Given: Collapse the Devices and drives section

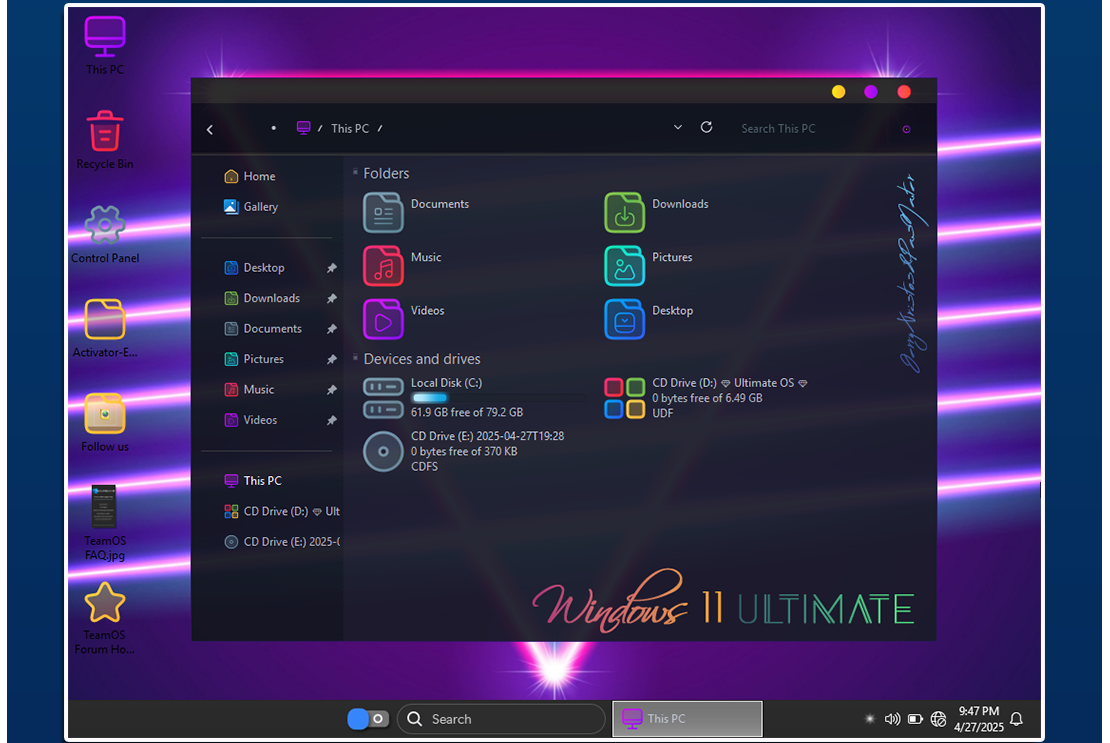Looking at the screenshot, I should (x=355, y=359).
